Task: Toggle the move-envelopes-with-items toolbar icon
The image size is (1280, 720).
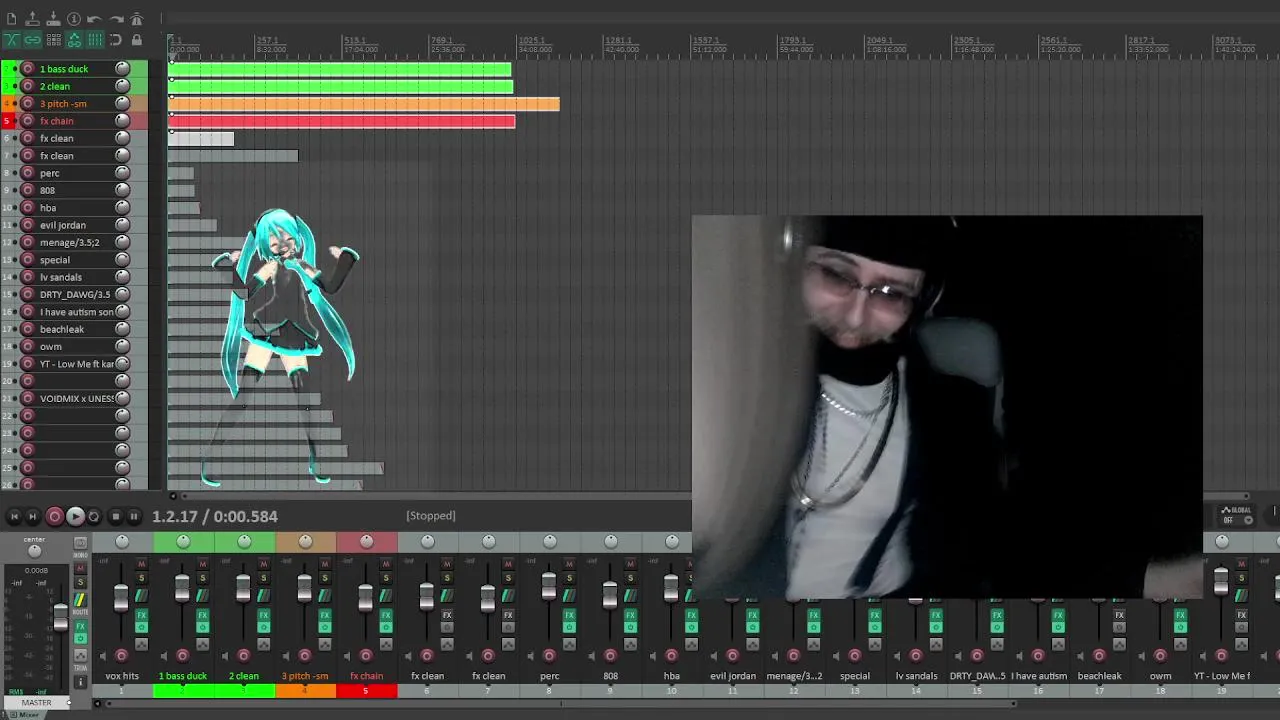Action: (74, 40)
